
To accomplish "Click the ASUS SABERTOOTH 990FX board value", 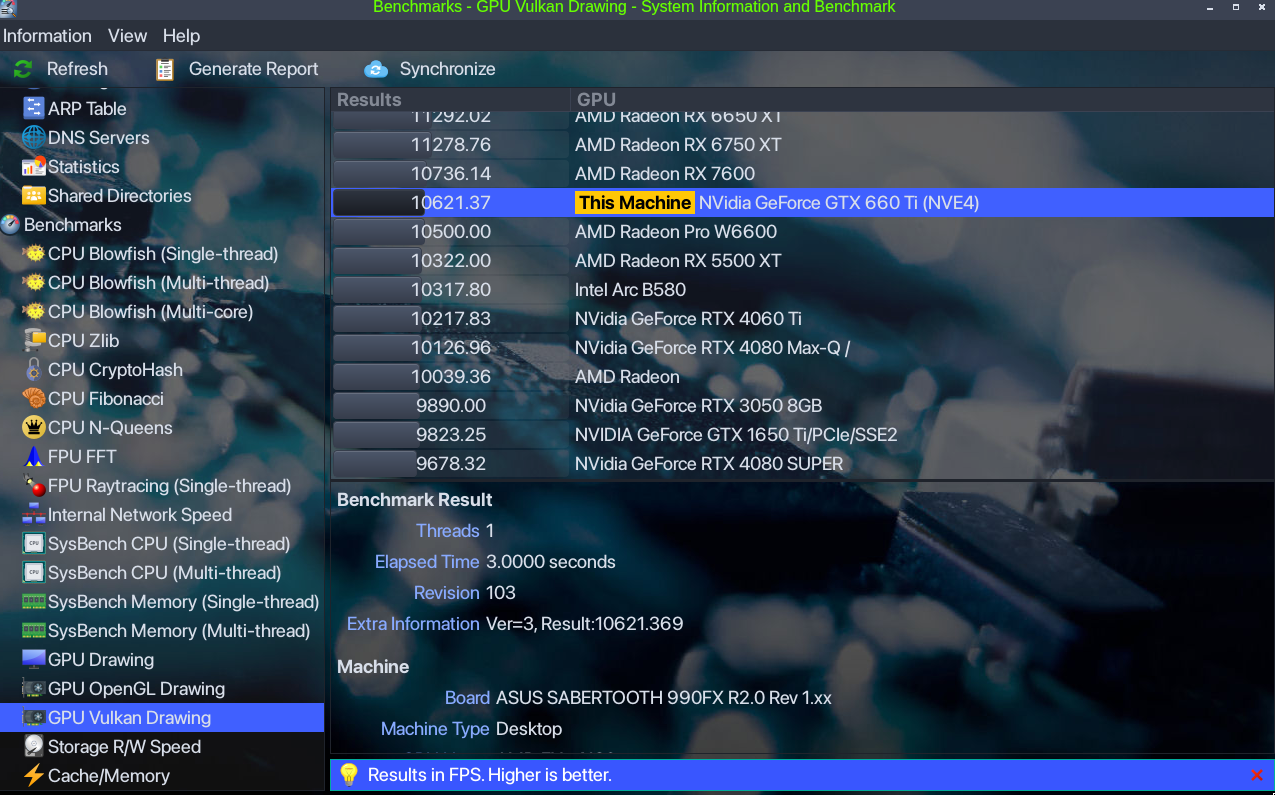I will pos(664,697).
